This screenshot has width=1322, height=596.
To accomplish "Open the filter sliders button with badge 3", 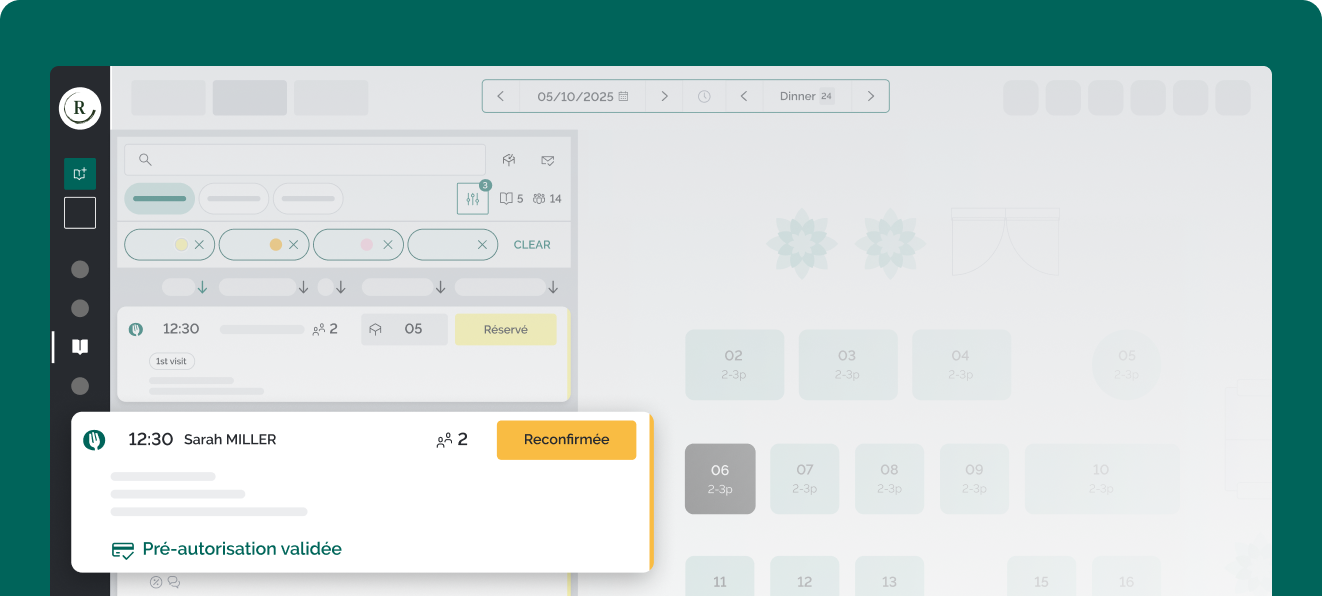I will [x=473, y=198].
